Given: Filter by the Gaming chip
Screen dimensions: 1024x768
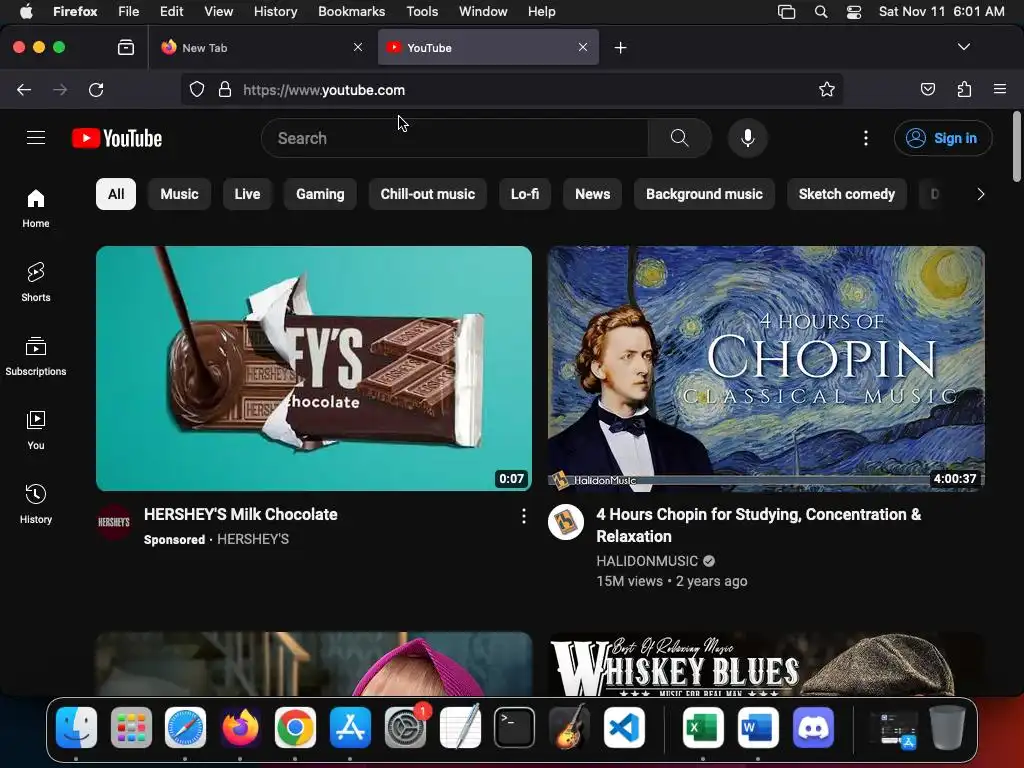Looking at the screenshot, I should 320,194.
